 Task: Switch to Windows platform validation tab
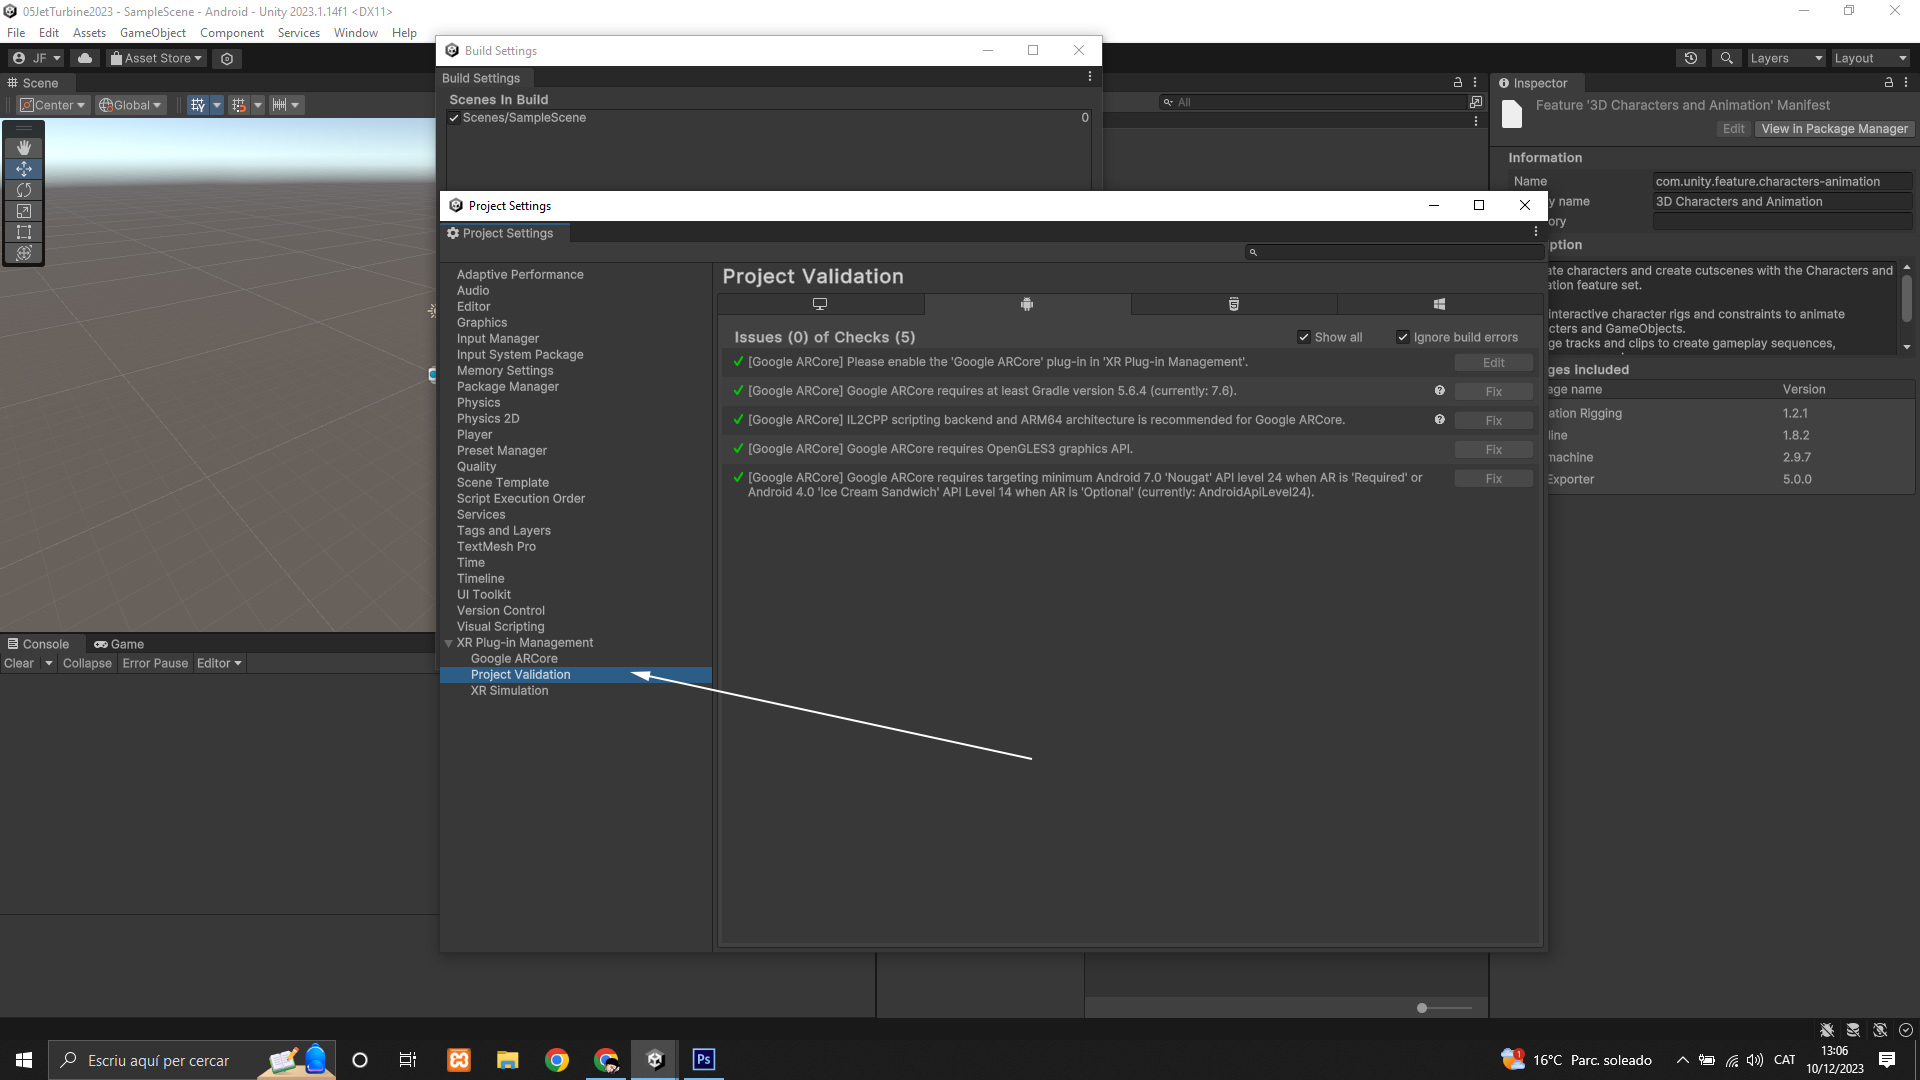[1439, 304]
